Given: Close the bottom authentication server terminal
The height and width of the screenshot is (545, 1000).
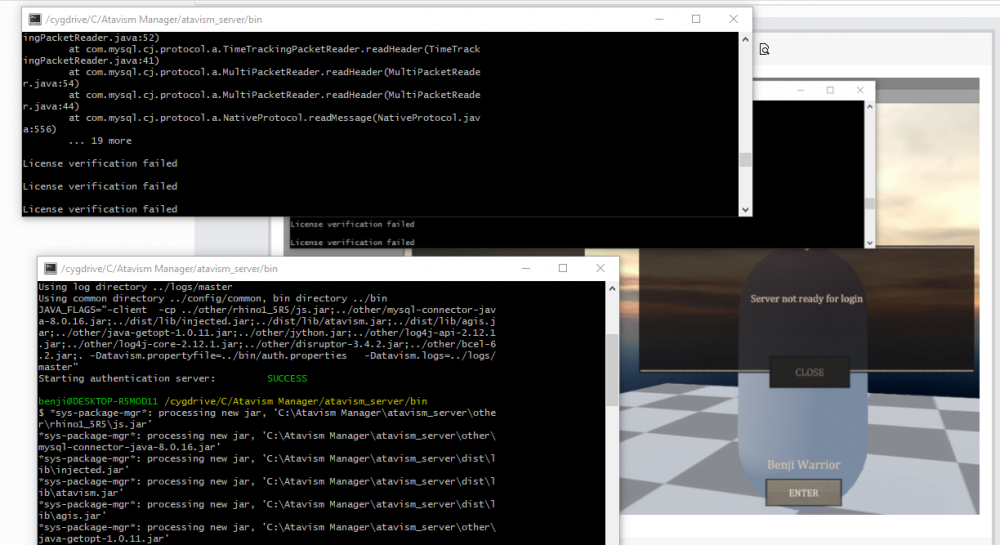Looking at the screenshot, I should click(599, 269).
